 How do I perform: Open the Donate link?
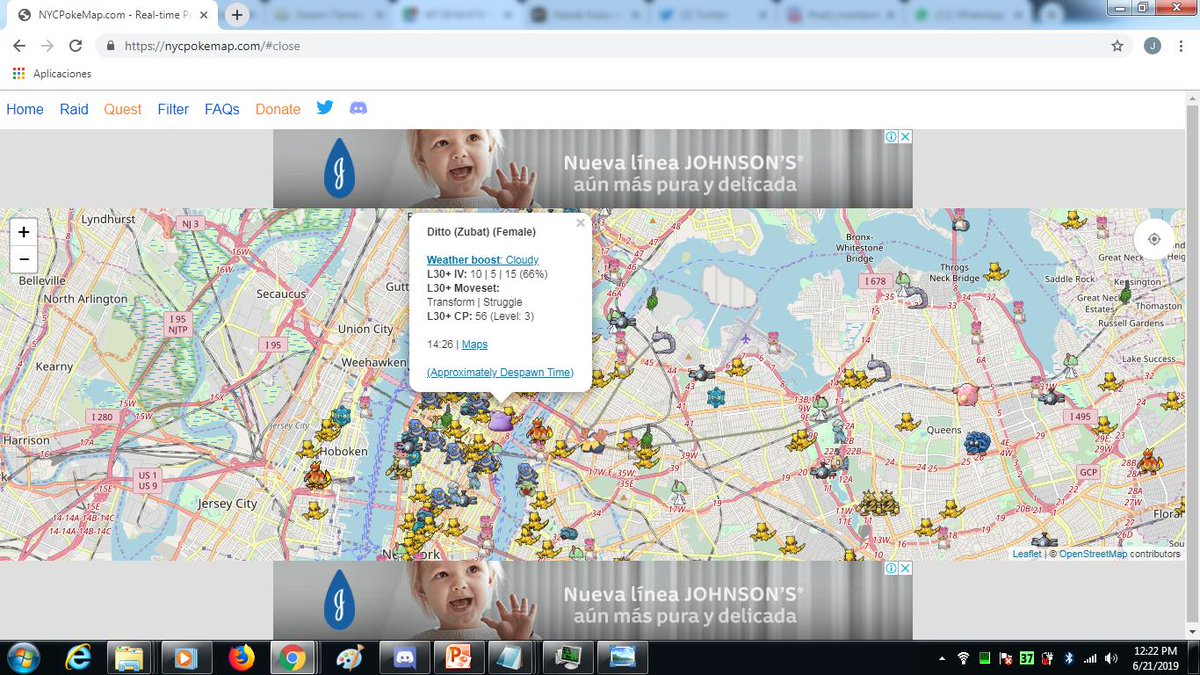[x=278, y=109]
